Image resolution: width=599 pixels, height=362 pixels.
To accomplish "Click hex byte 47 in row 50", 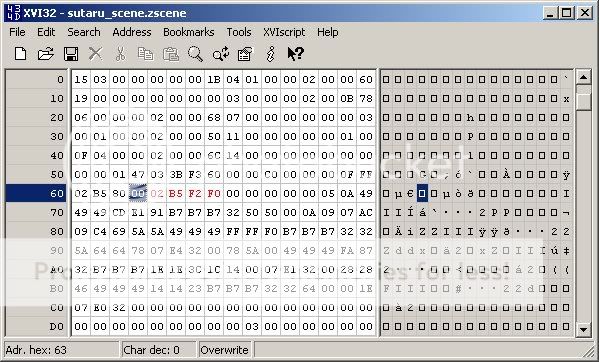I will pos(138,175).
